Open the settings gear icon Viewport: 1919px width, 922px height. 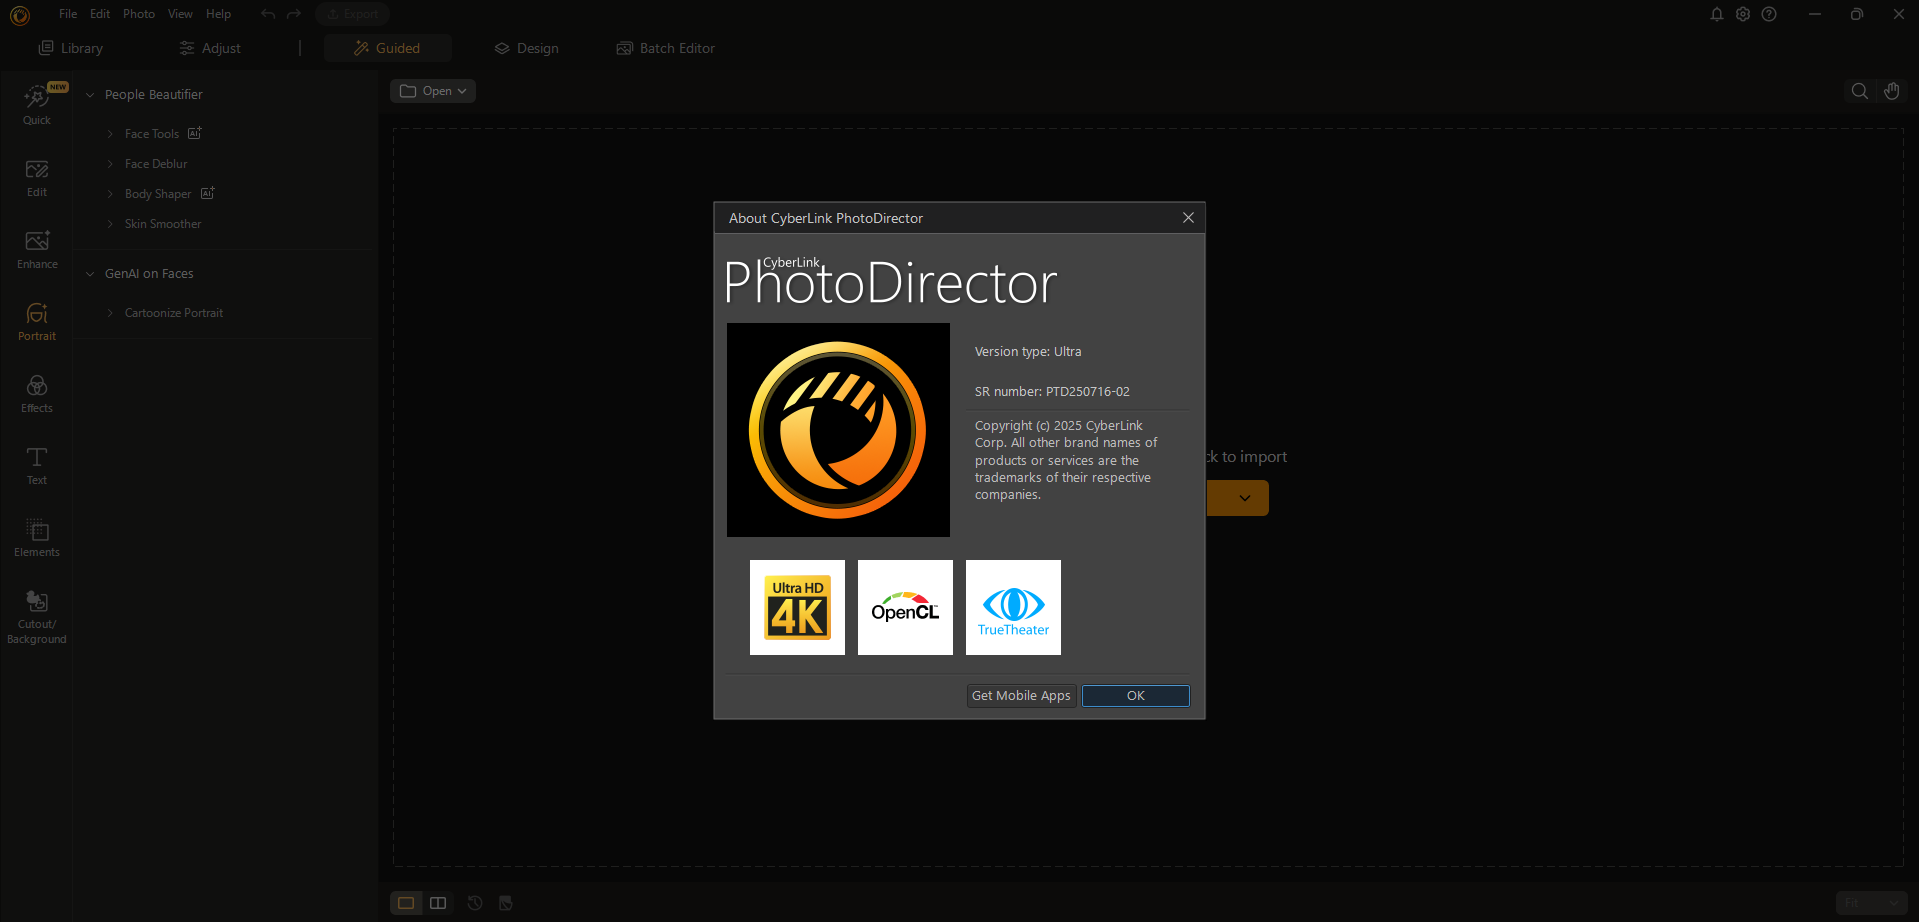click(1743, 14)
